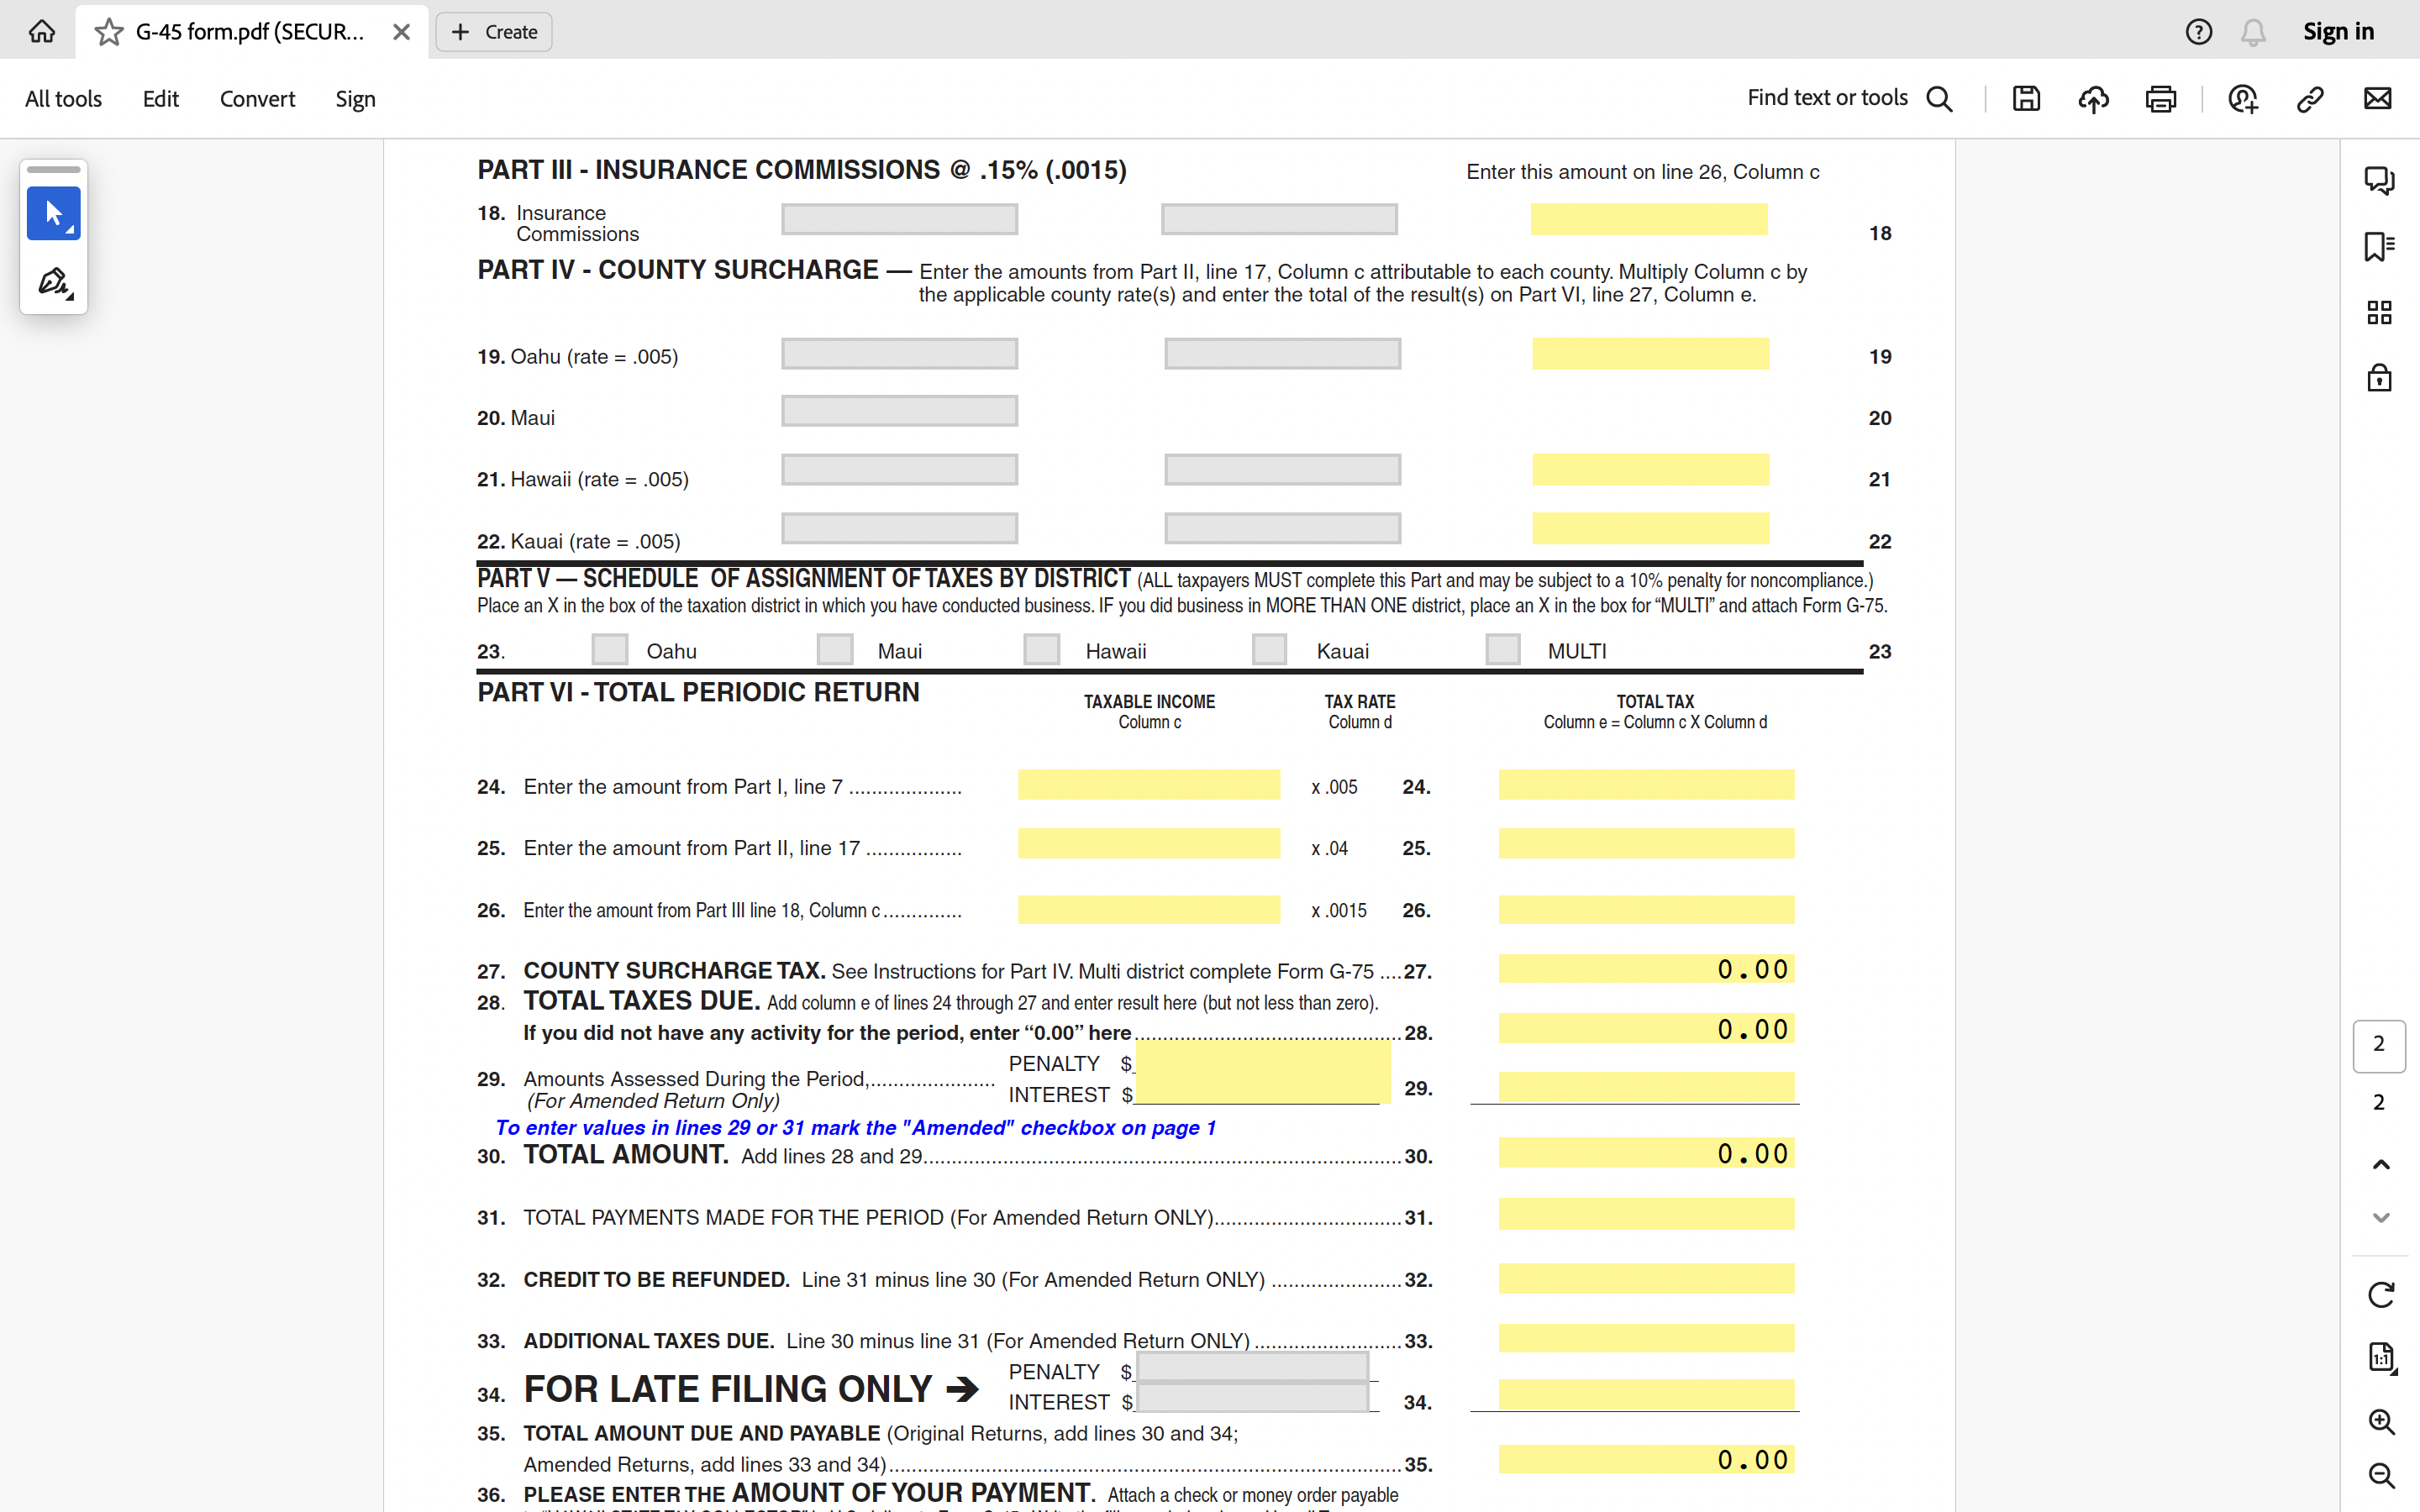Go to next page down chevron
The image size is (2420, 1512).
coord(2381,1217)
